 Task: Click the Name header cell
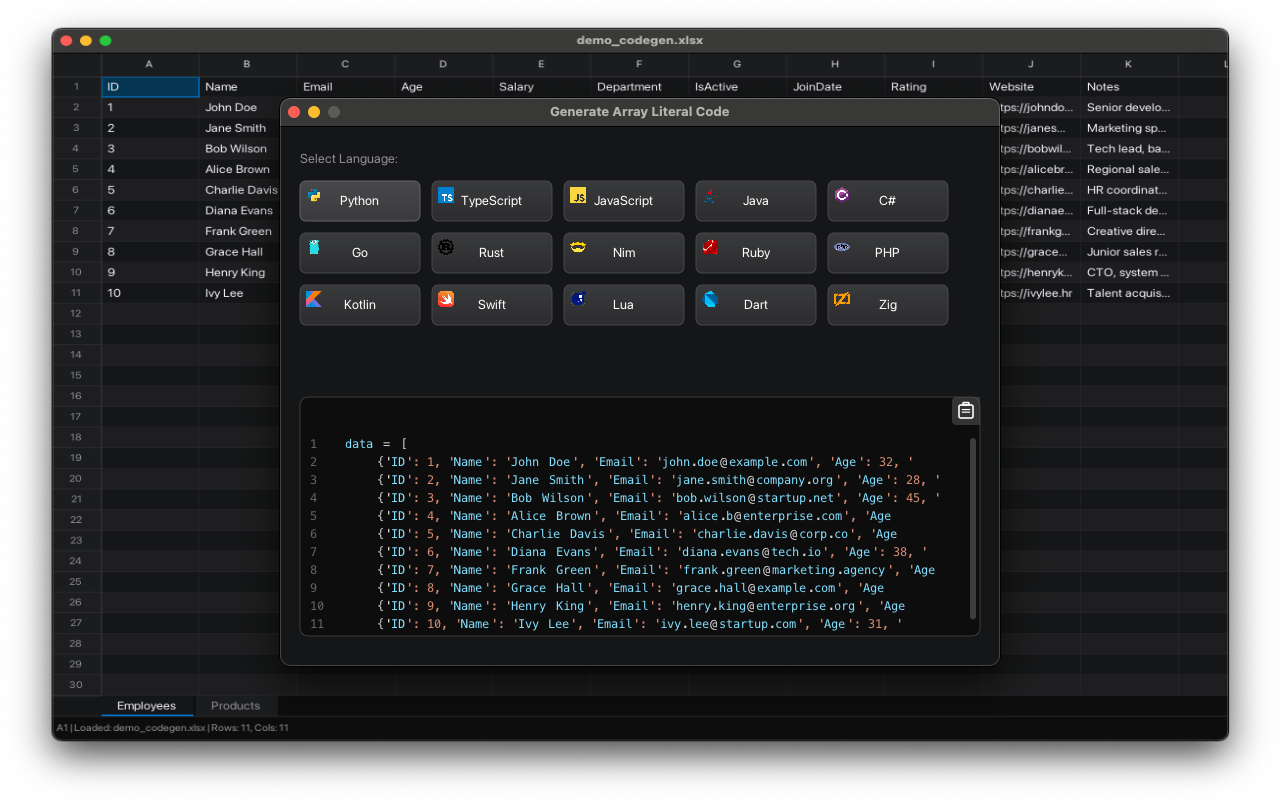coord(248,87)
